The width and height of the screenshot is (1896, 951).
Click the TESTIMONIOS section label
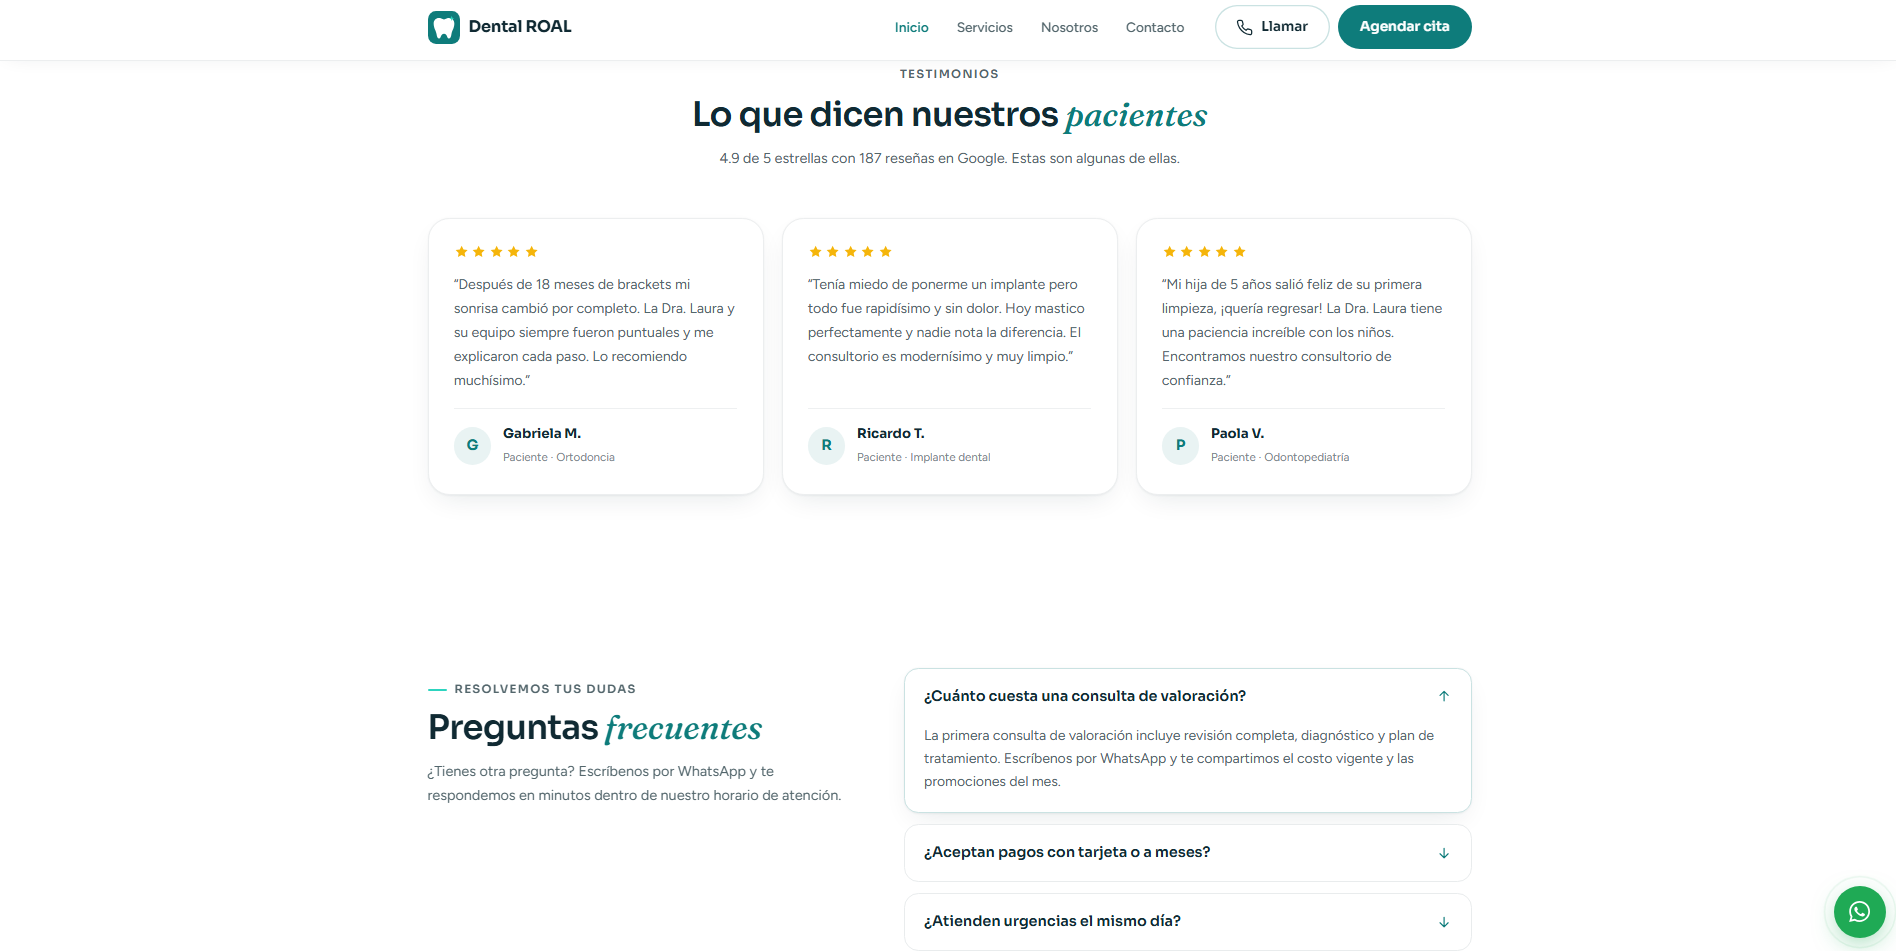coord(949,74)
